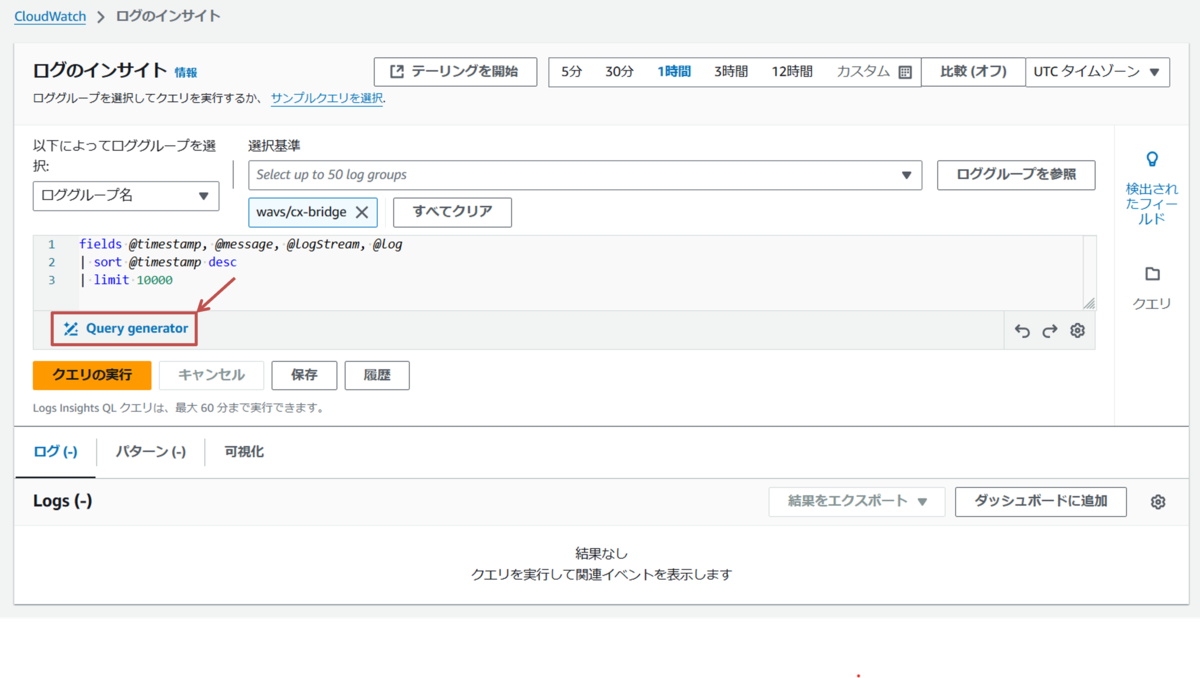The width and height of the screenshot is (1200, 678).
Task: Open the 情報 info link
Action: pyautogui.click(x=186, y=72)
